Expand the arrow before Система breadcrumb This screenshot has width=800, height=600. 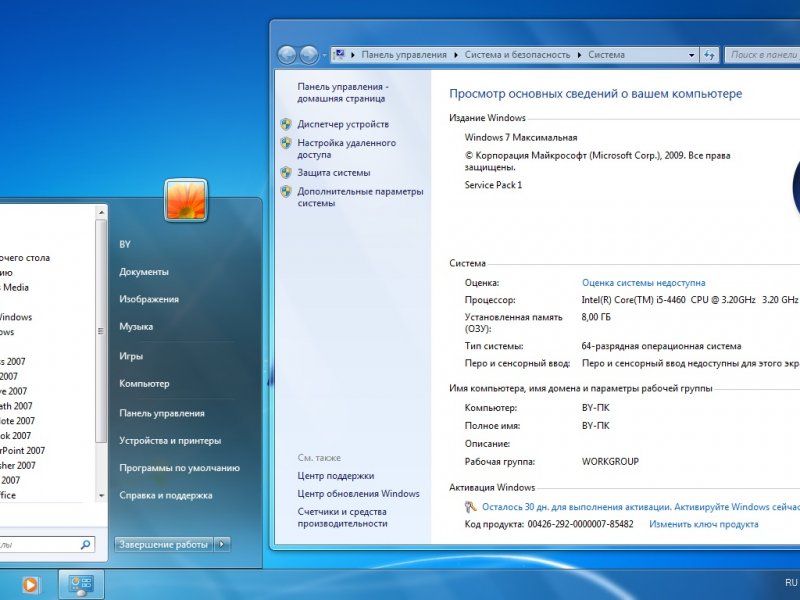tap(580, 55)
